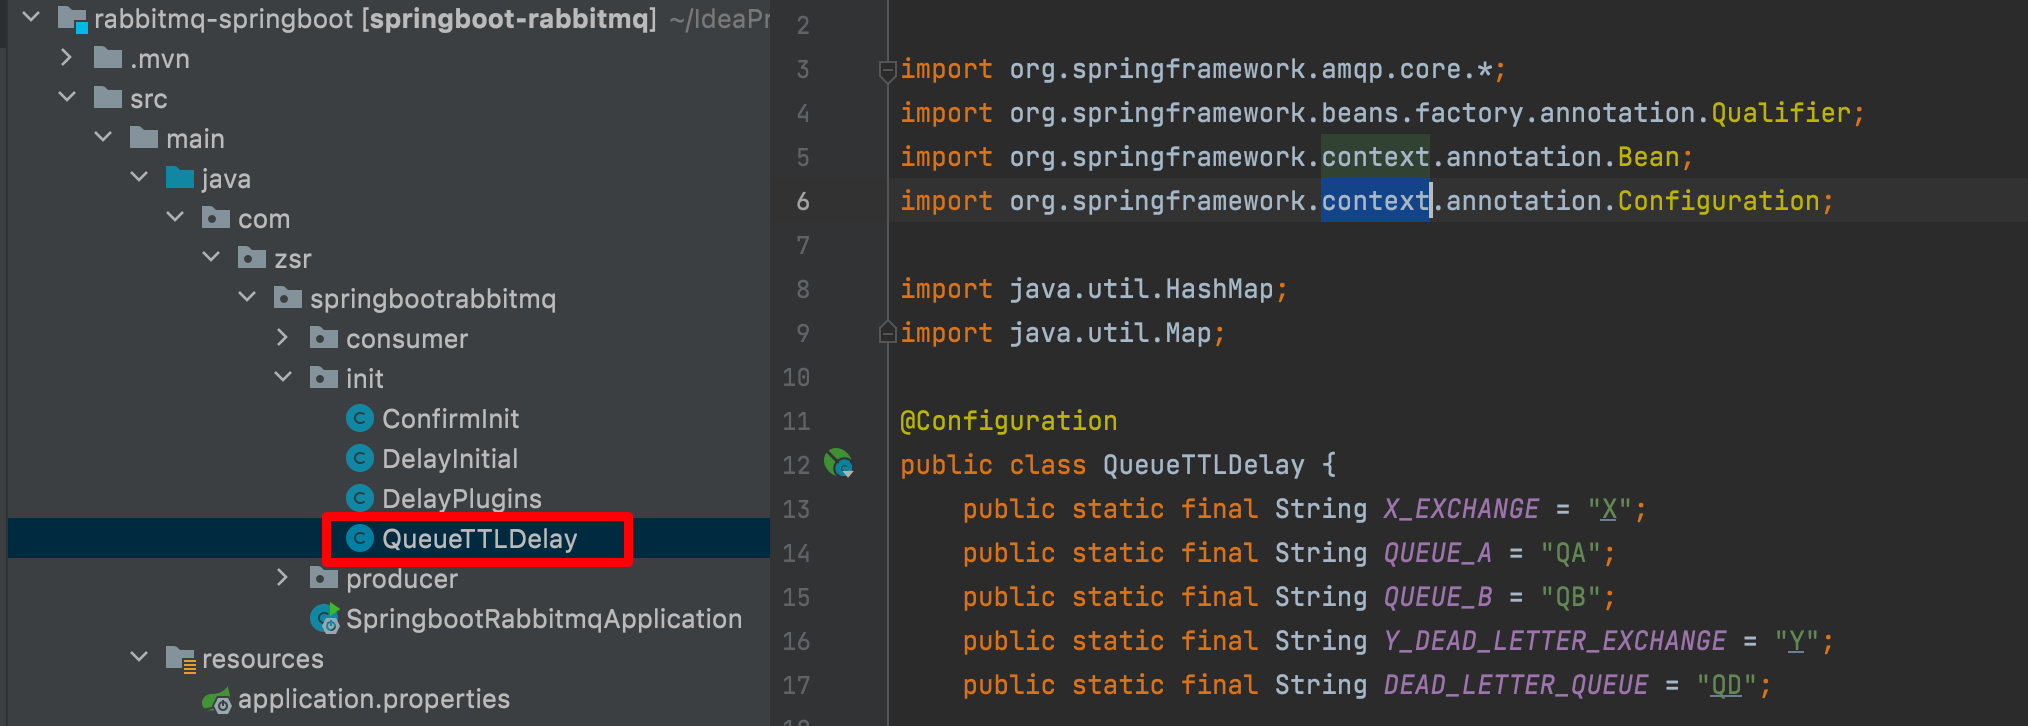Click the main folder icon
Viewport: 2028px width, 726px height.
click(144, 137)
